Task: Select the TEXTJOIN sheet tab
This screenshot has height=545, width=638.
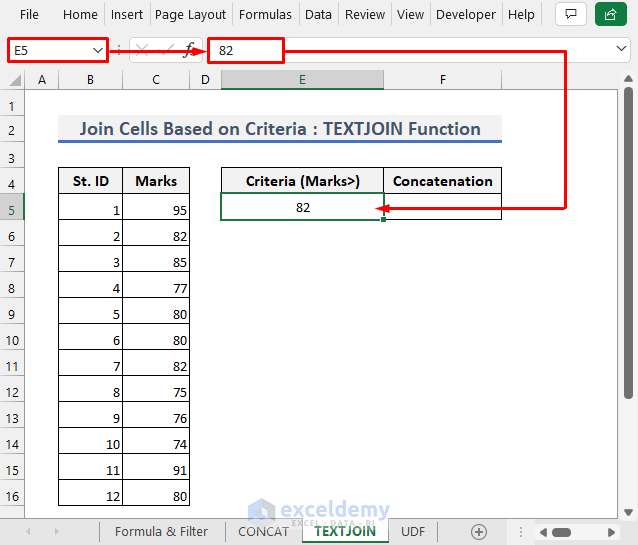Action: tap(345, 531)
